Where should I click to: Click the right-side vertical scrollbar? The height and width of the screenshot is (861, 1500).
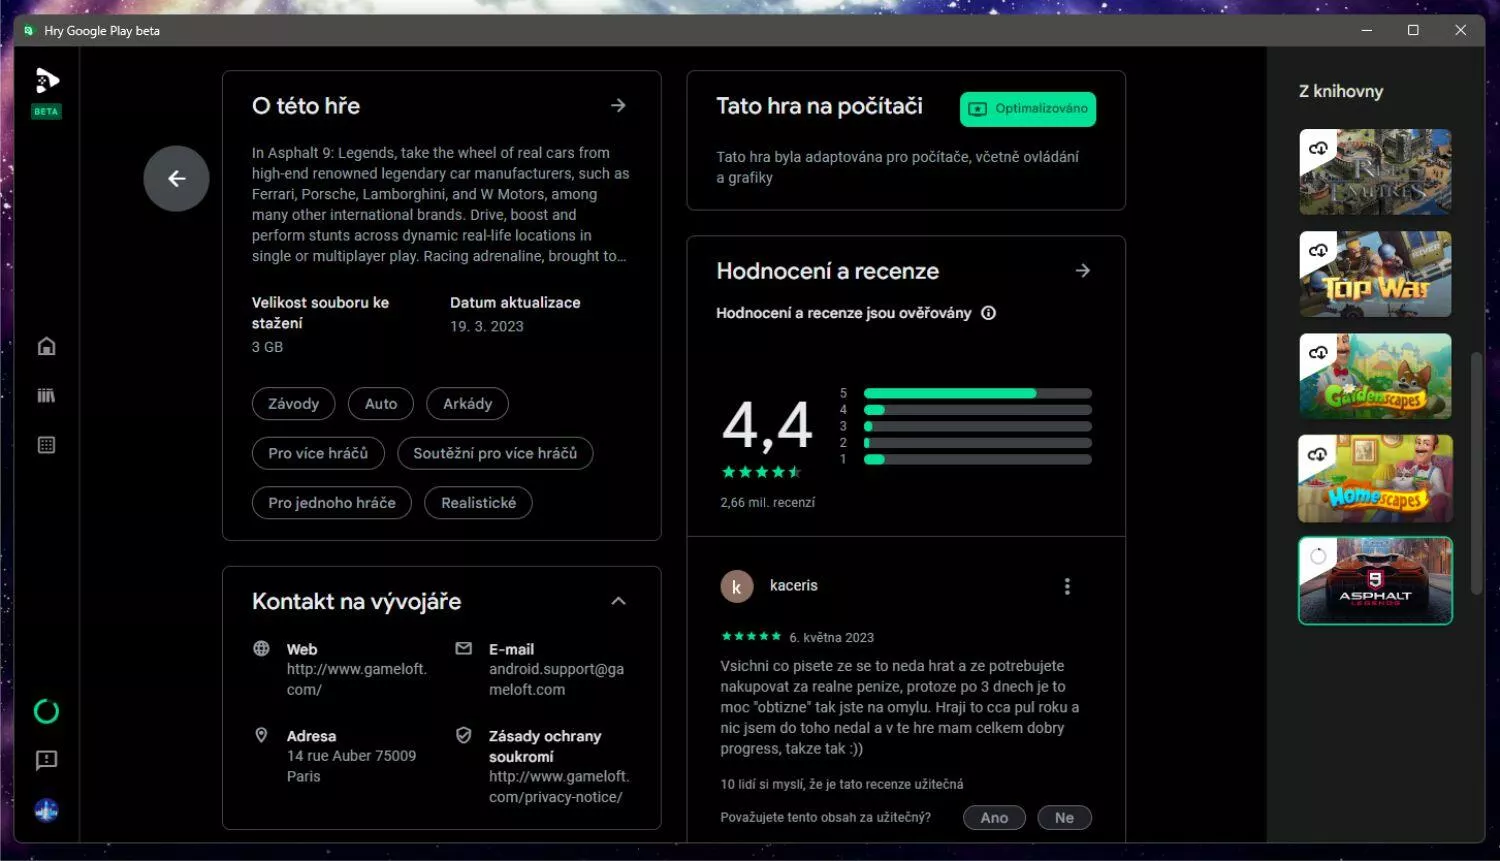[x=1477, y=474]
